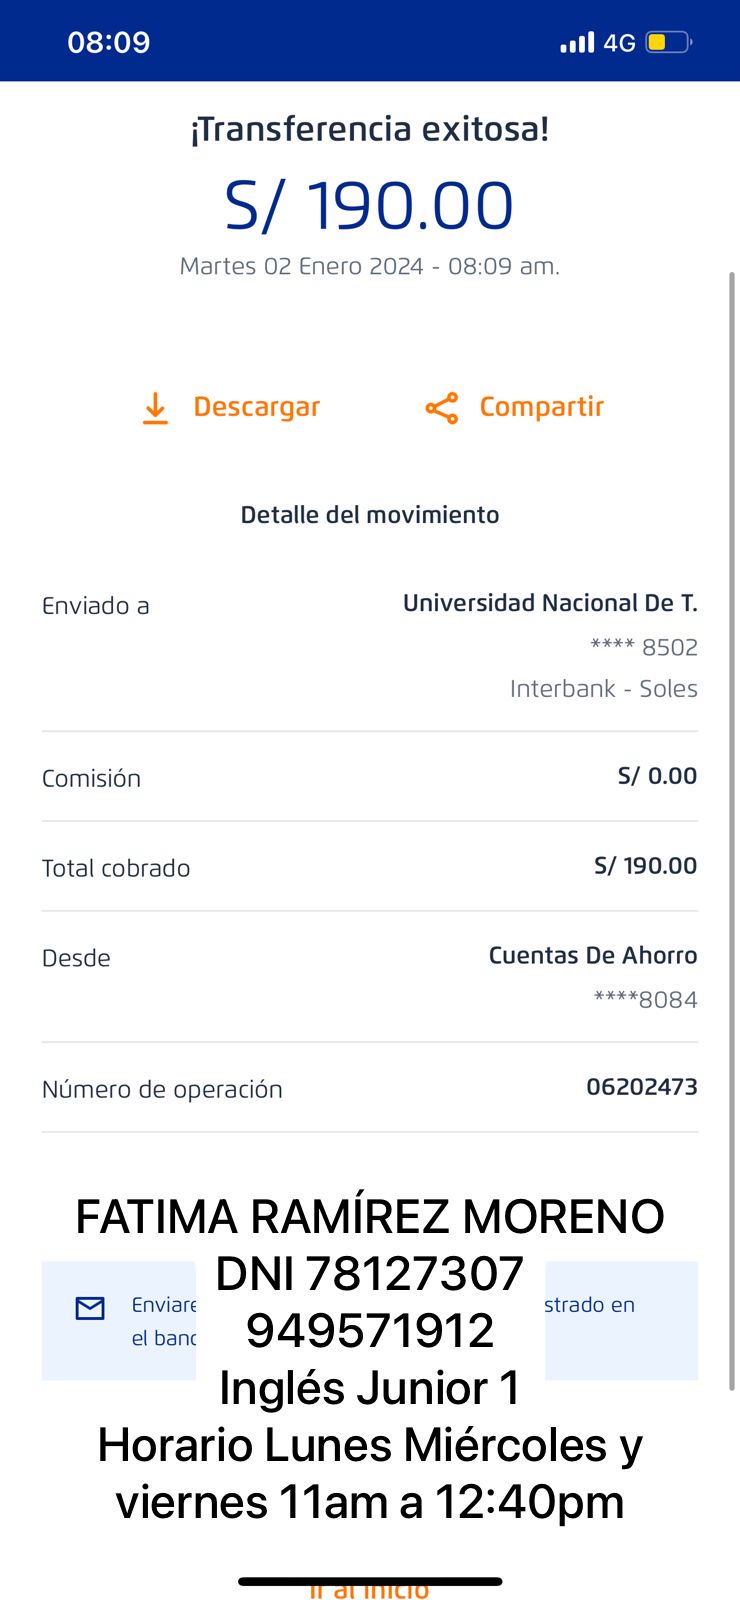Tap the share icon beside Compartir
This screenshot has width=740, height=1600.
[441, 408]
